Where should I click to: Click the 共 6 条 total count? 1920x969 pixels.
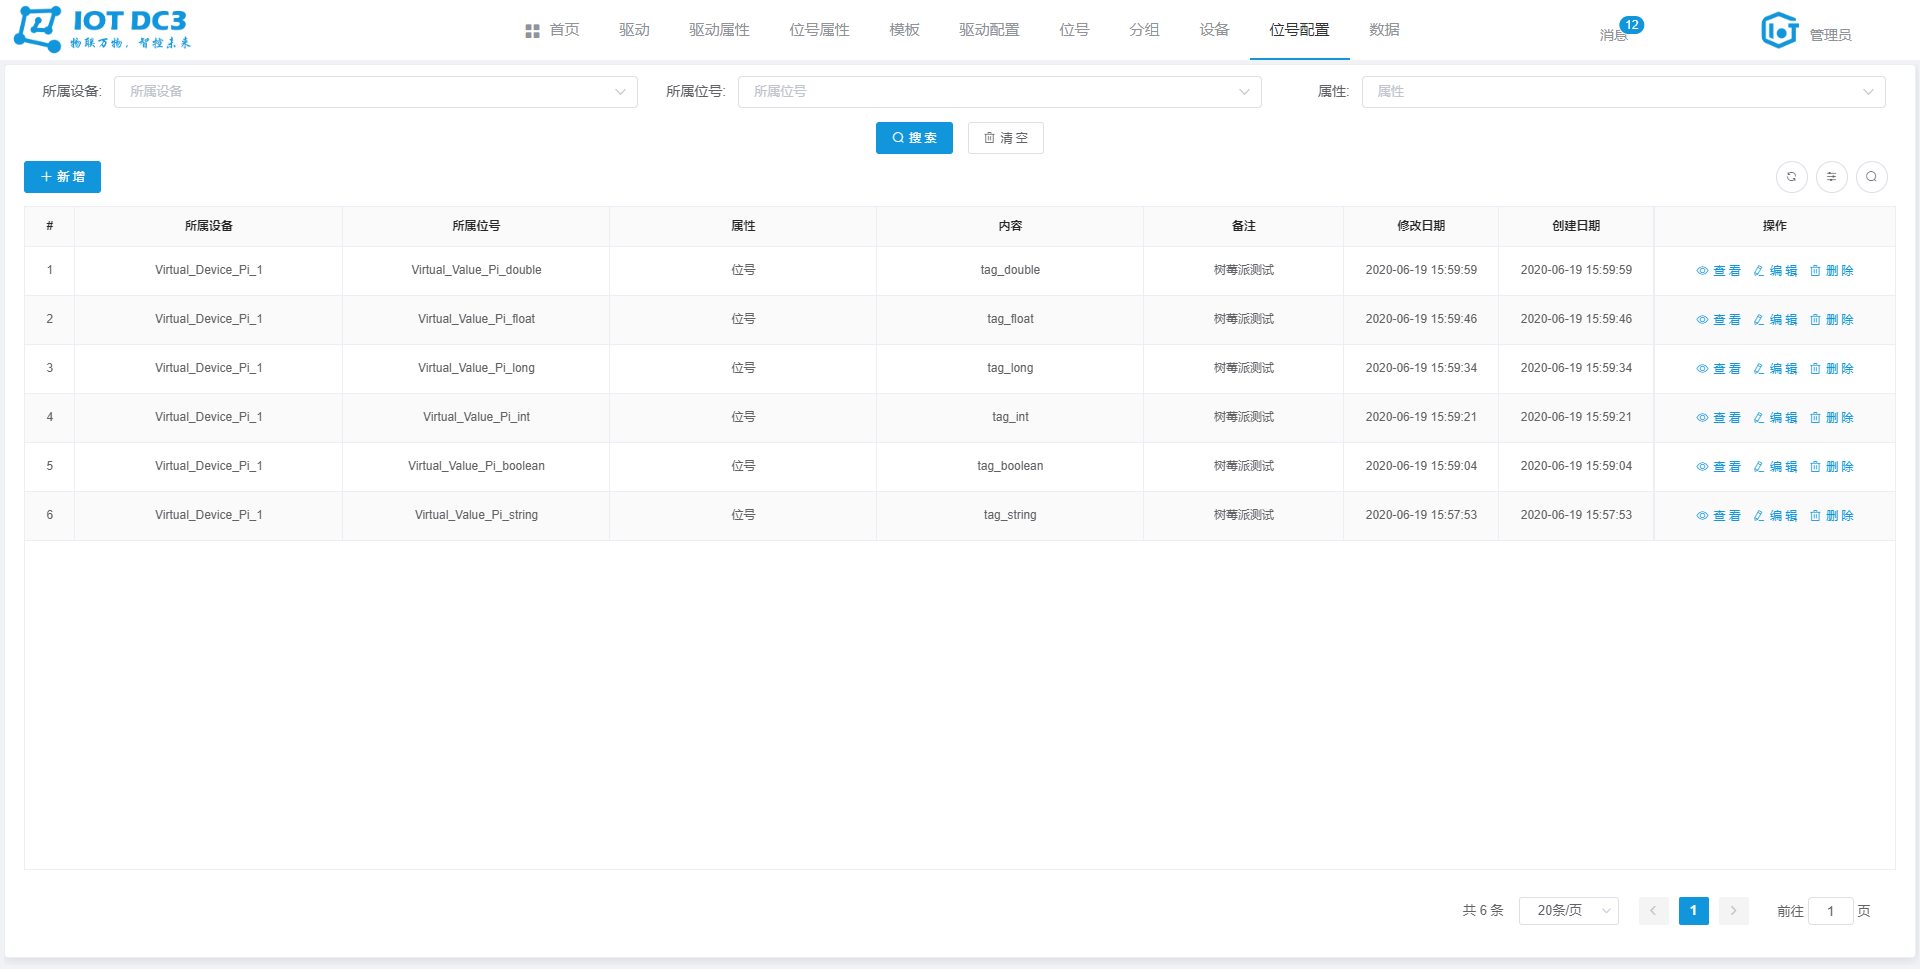(x=1482, y=911)
